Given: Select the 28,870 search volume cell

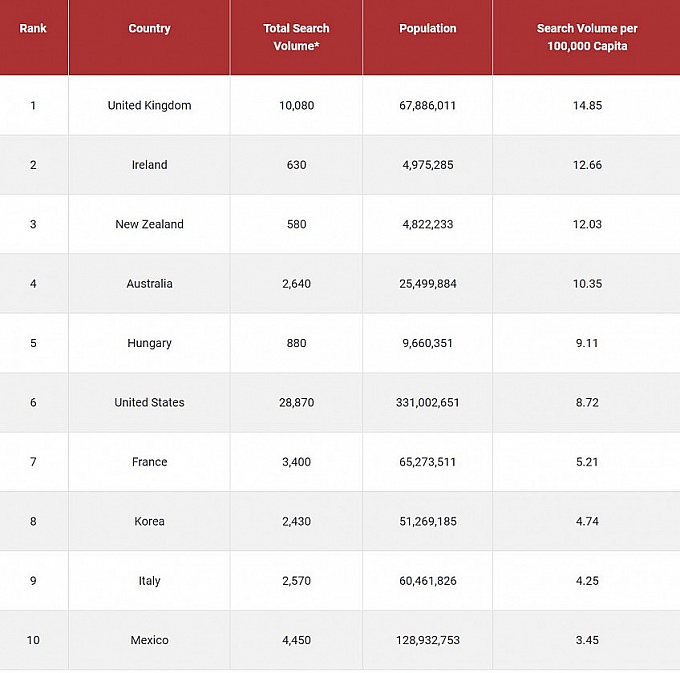Looking at the screenshot, I should point(296,403).
